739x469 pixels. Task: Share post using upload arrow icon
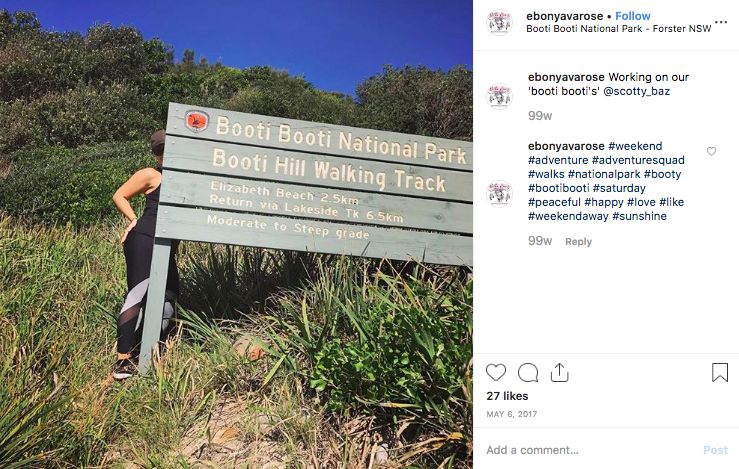(x=559, y=372)
